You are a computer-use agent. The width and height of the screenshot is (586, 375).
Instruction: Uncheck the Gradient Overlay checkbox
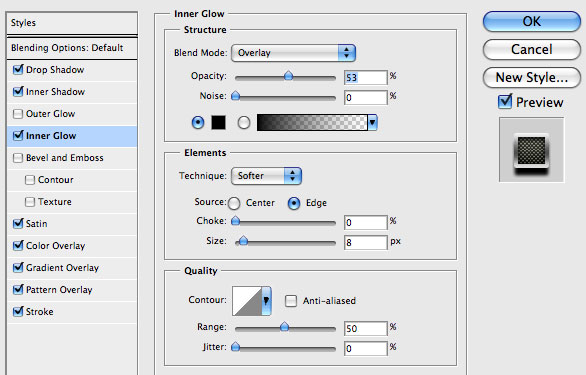18,268
